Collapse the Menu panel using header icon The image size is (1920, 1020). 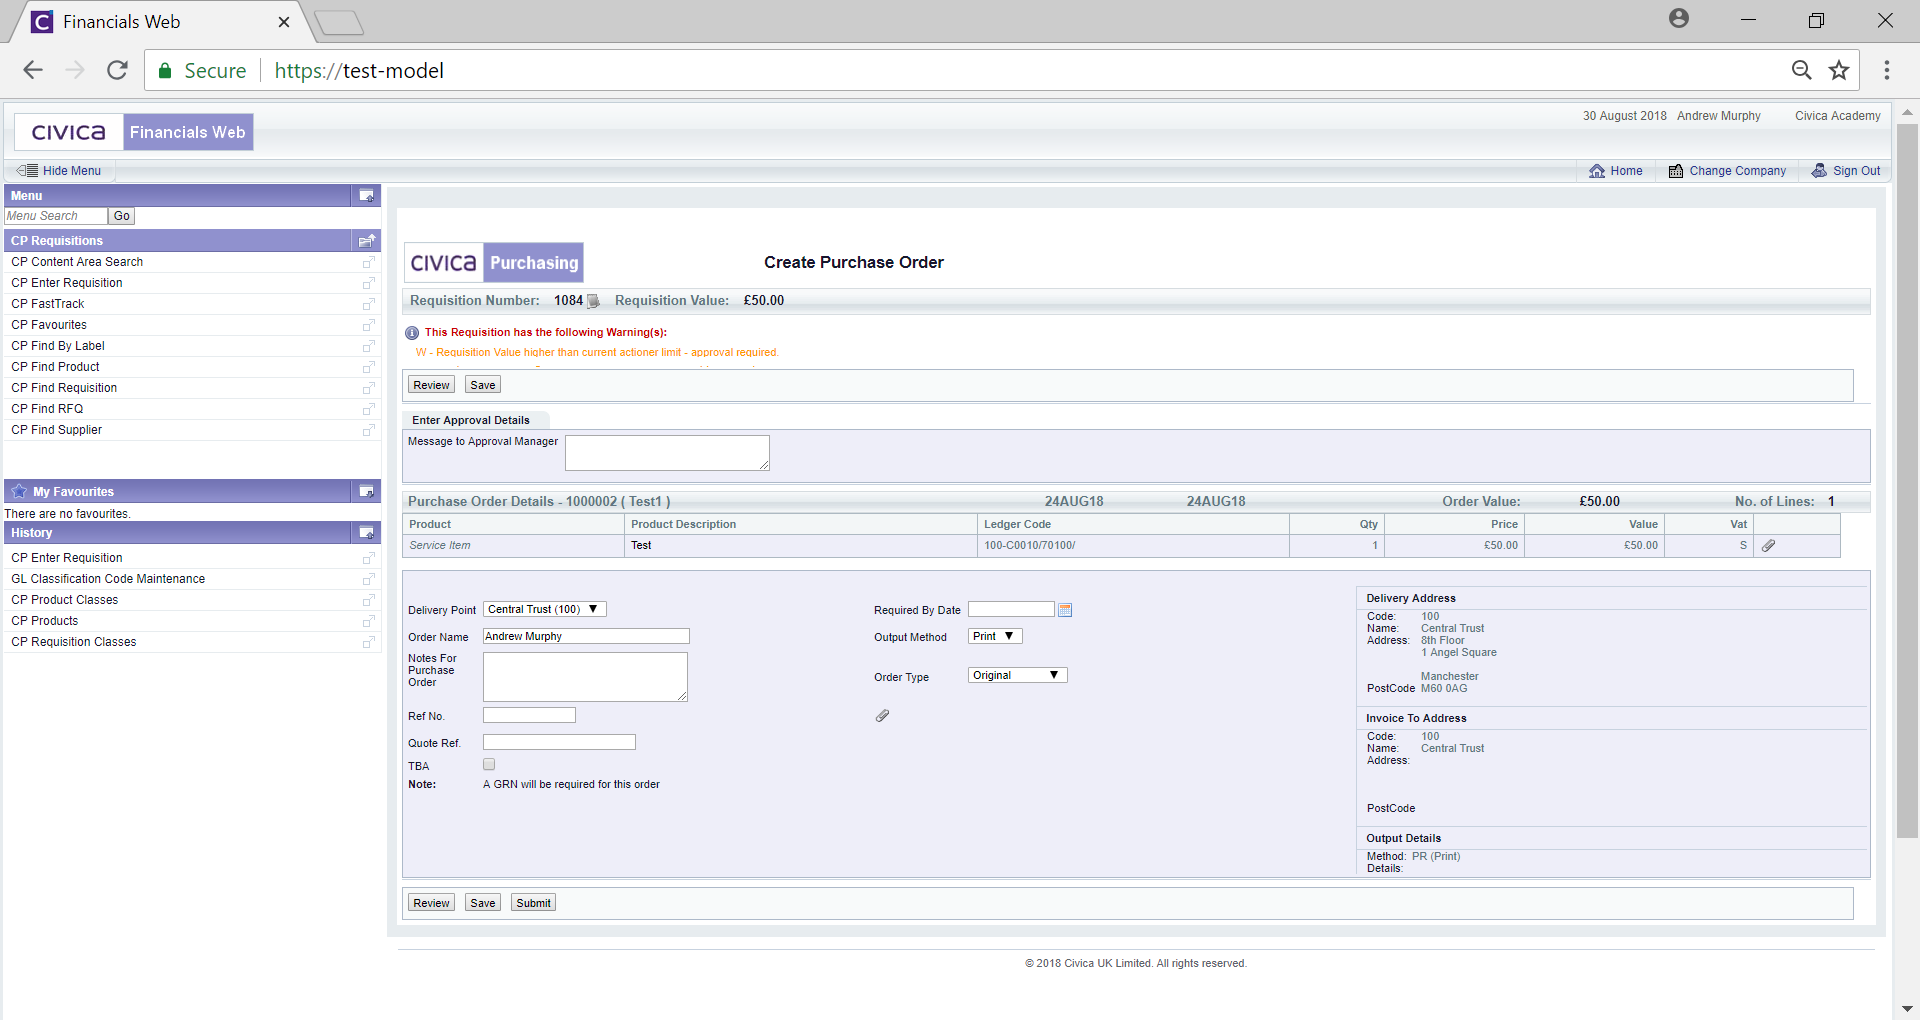[366, 196]
